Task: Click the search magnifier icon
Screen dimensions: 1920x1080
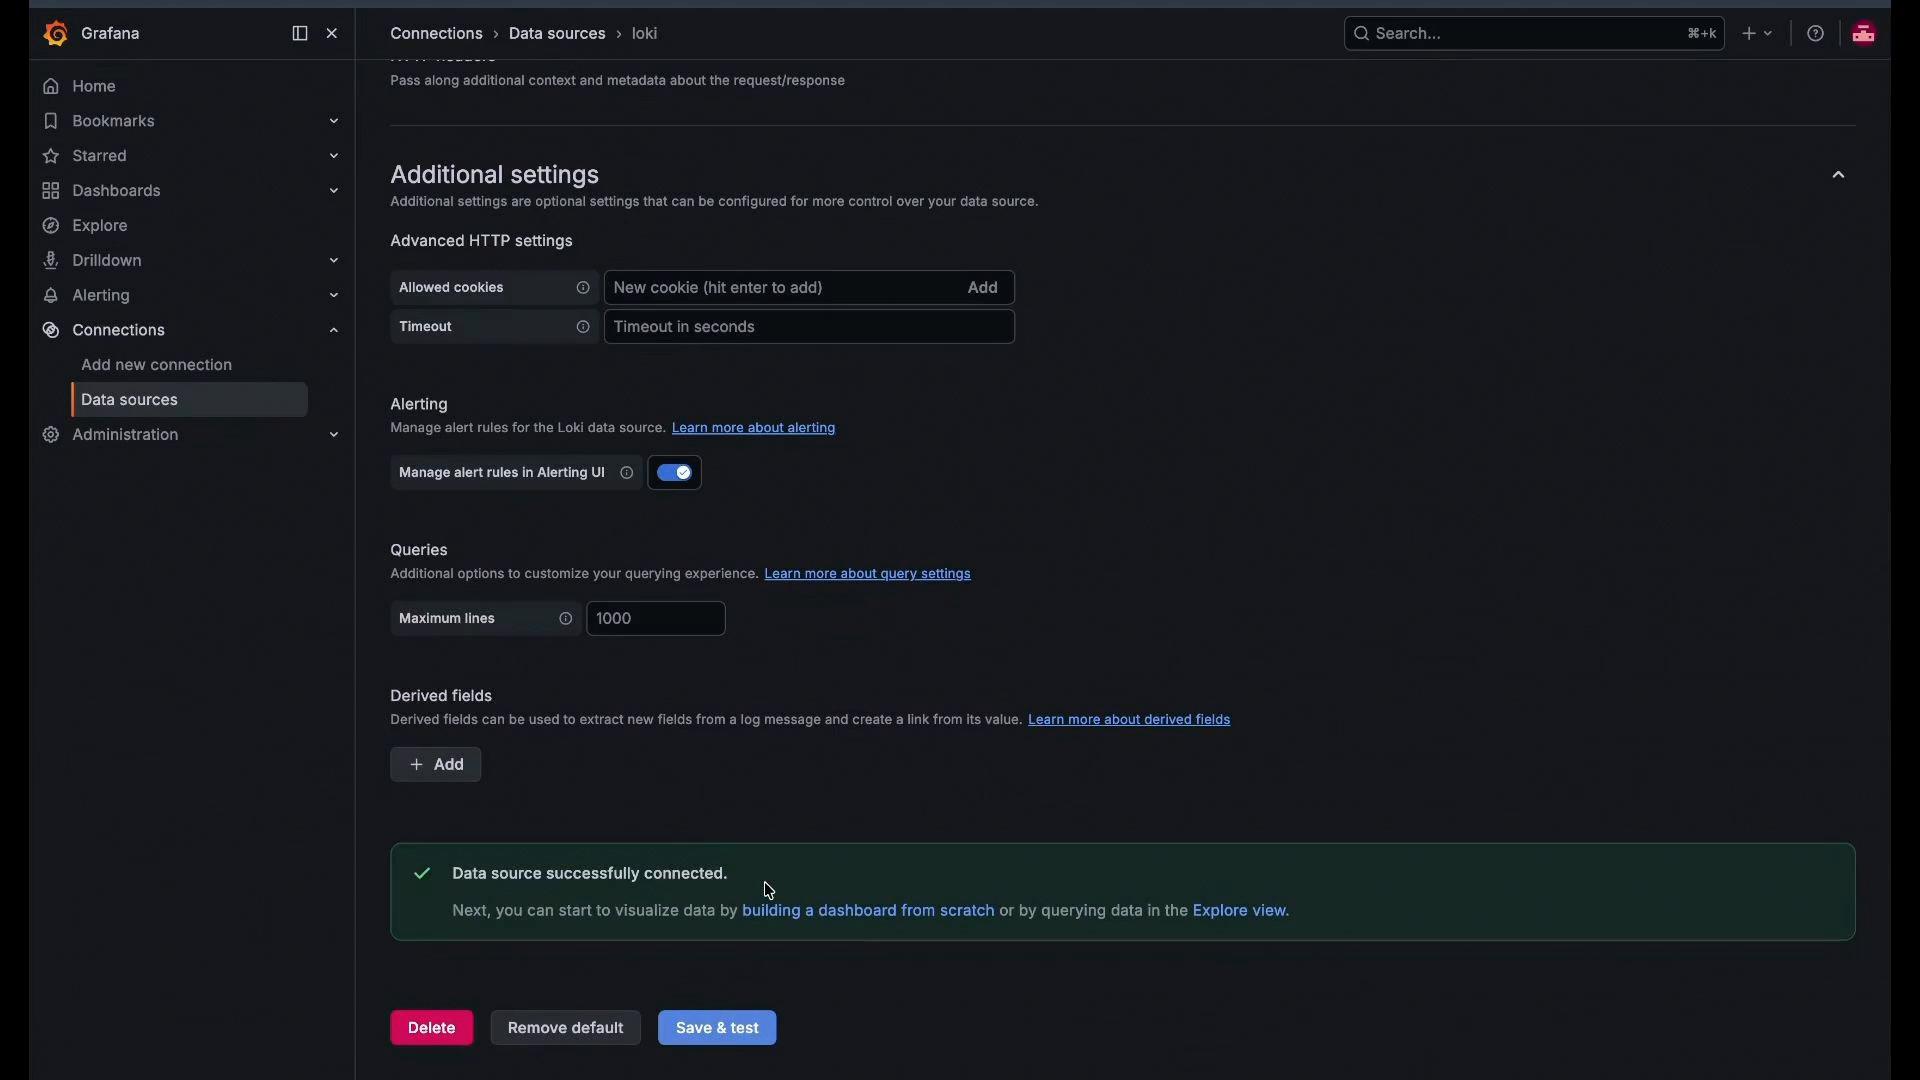Action: pos(1361,34)
